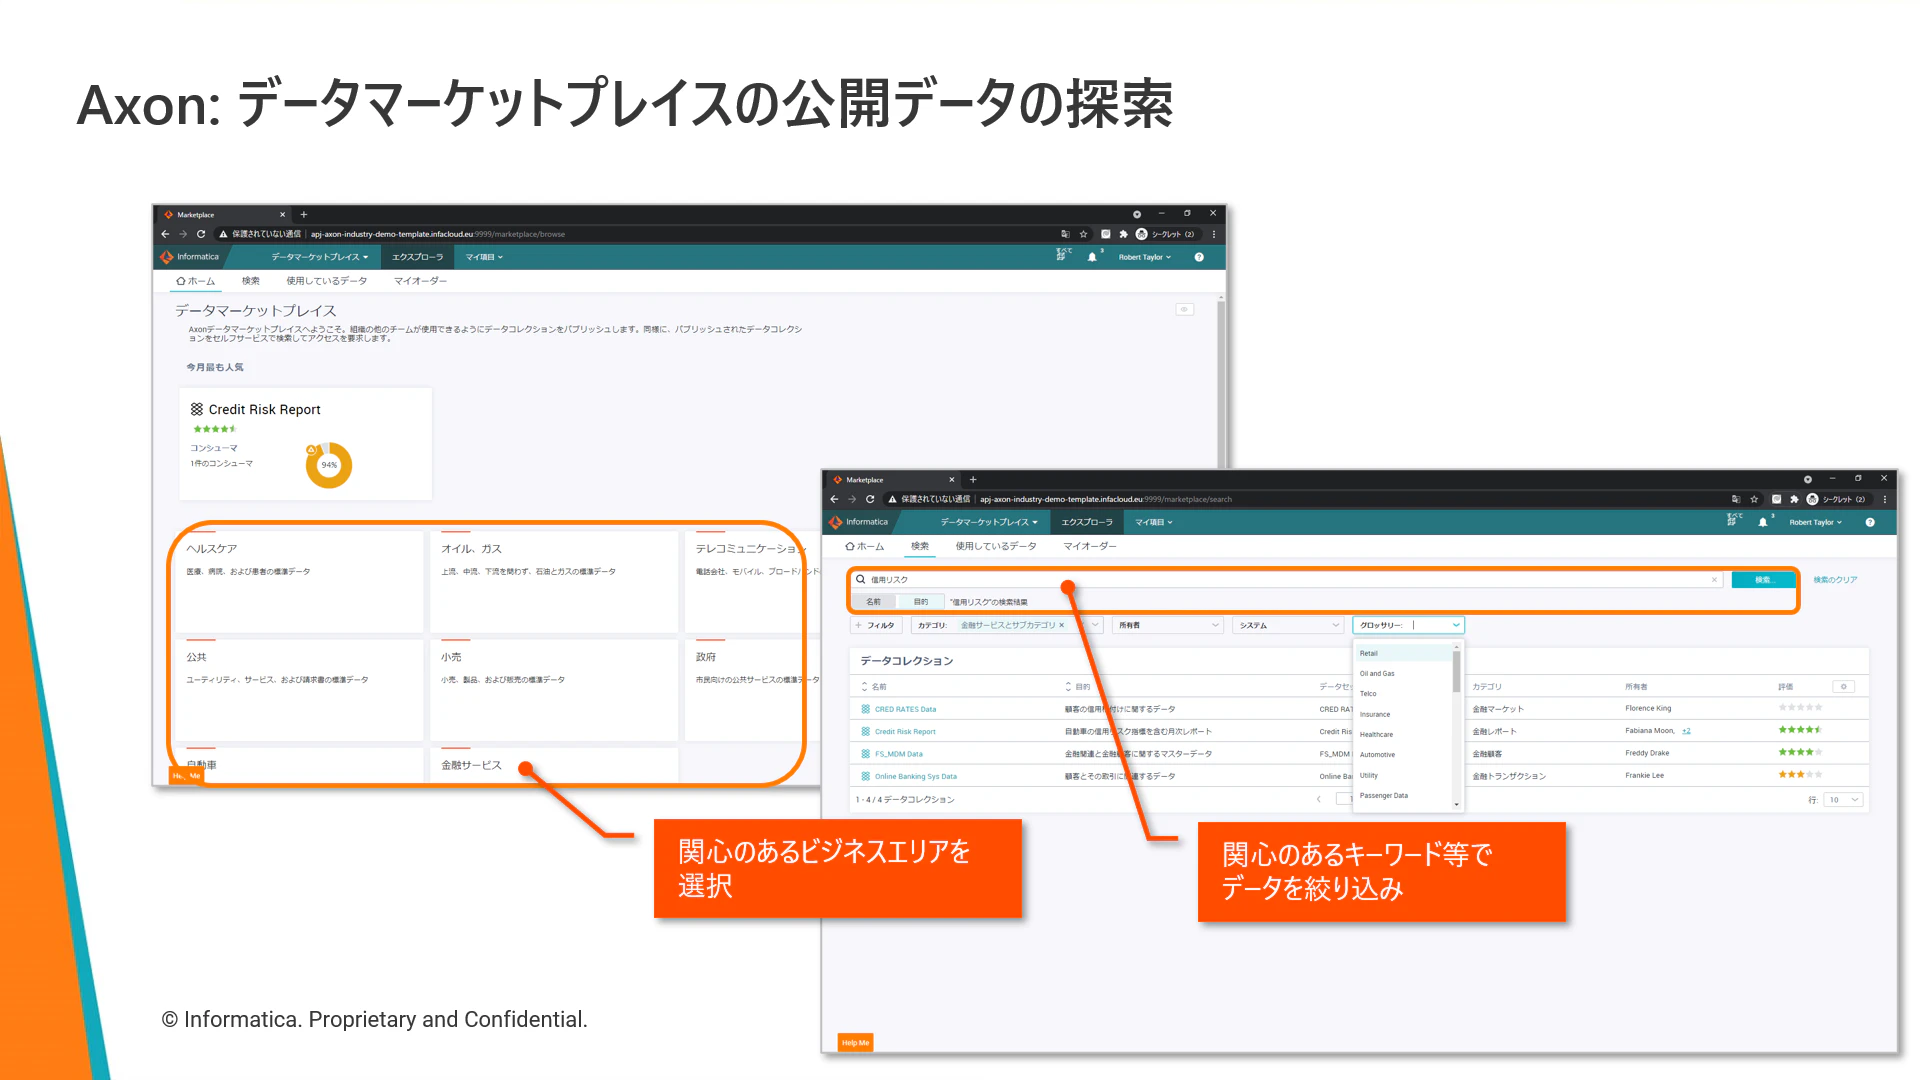Switch to the 検索 tab in the browse window
Viewport: 1920px width, 1080px height.
pyautogui.click(x=251, y=281)
